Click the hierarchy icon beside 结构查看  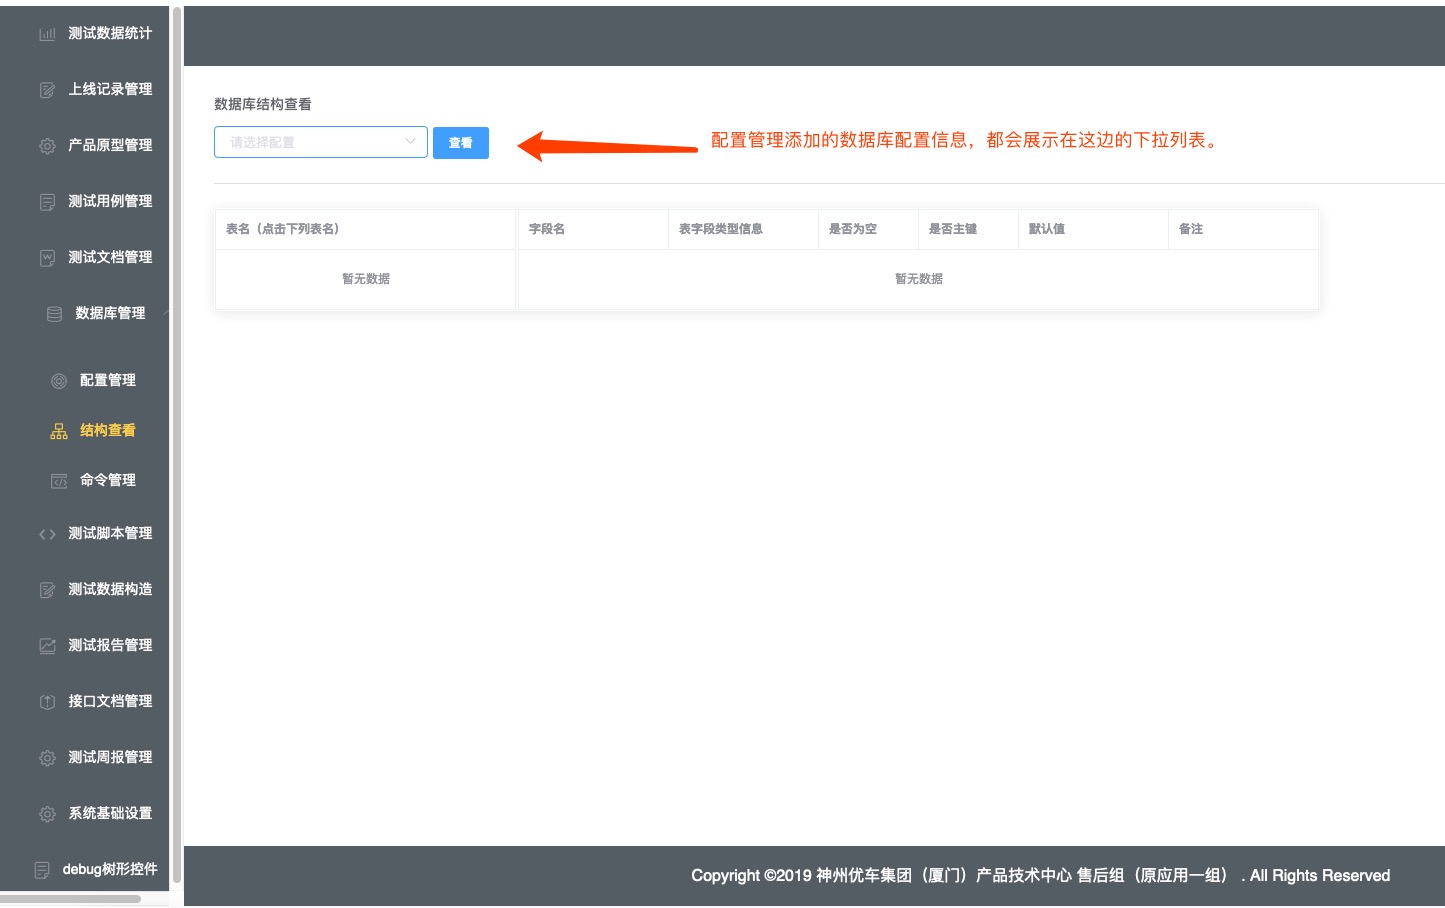[x=59, y=431]
